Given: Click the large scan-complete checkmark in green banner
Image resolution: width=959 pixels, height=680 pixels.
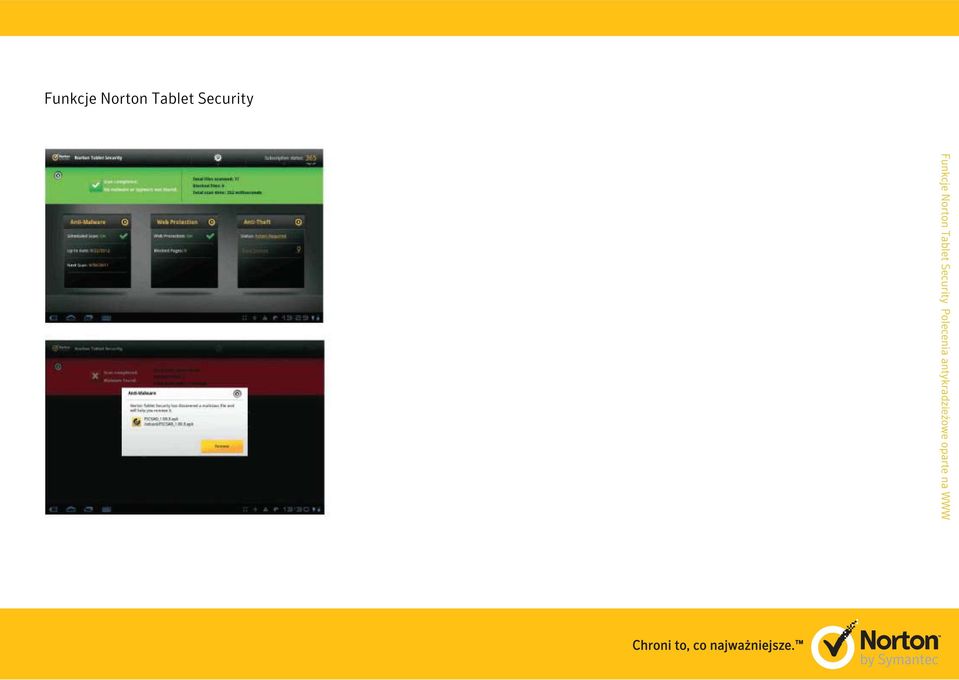Looking at the screenshot, I should pyautogui.click(x=95, y=185).
